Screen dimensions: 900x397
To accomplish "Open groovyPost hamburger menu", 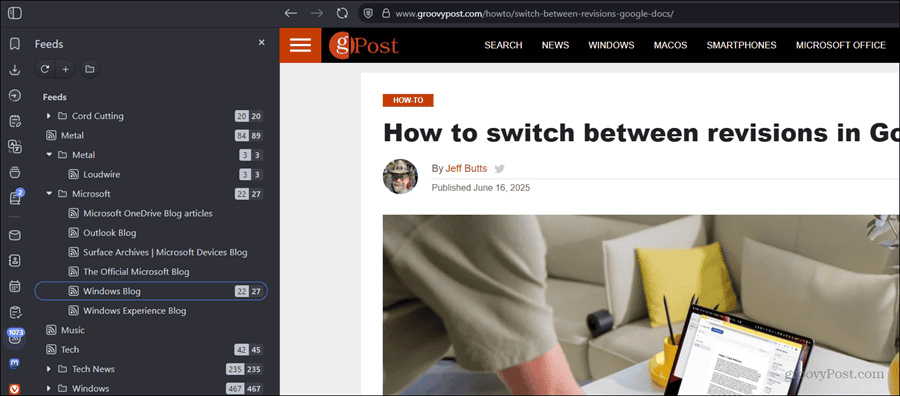I will pos(300,45).
